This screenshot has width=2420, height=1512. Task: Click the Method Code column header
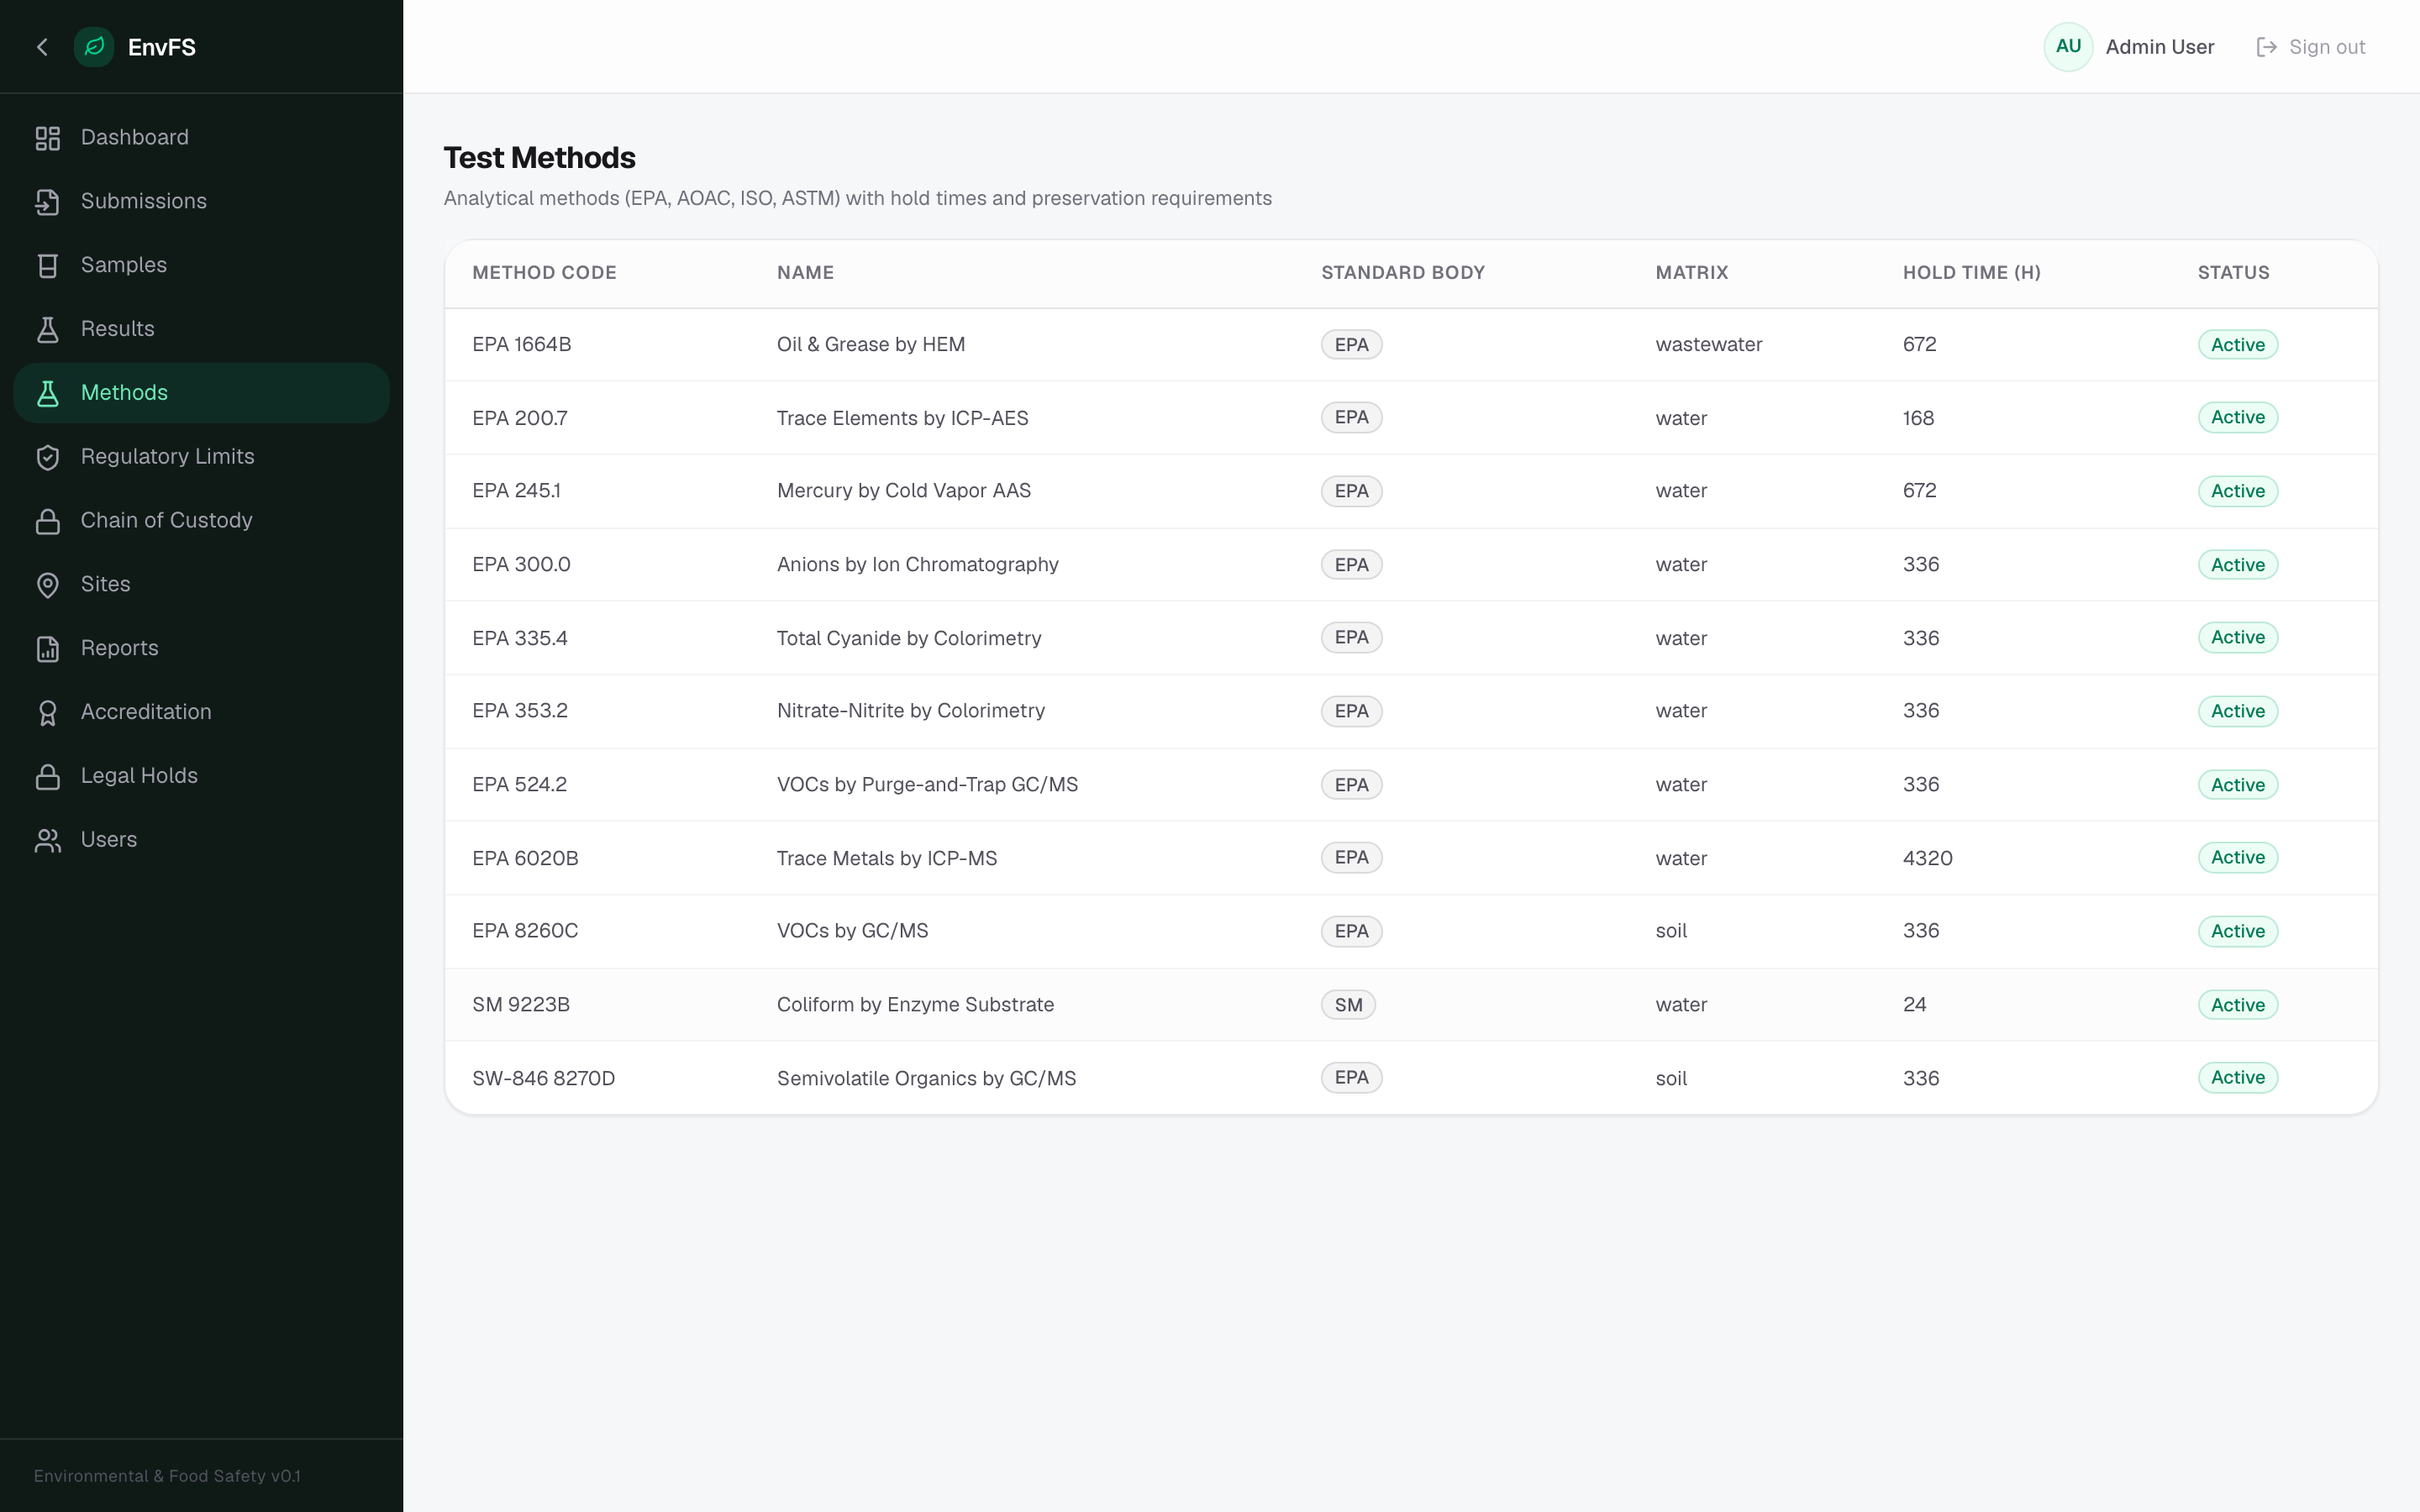tap(544, 273)
